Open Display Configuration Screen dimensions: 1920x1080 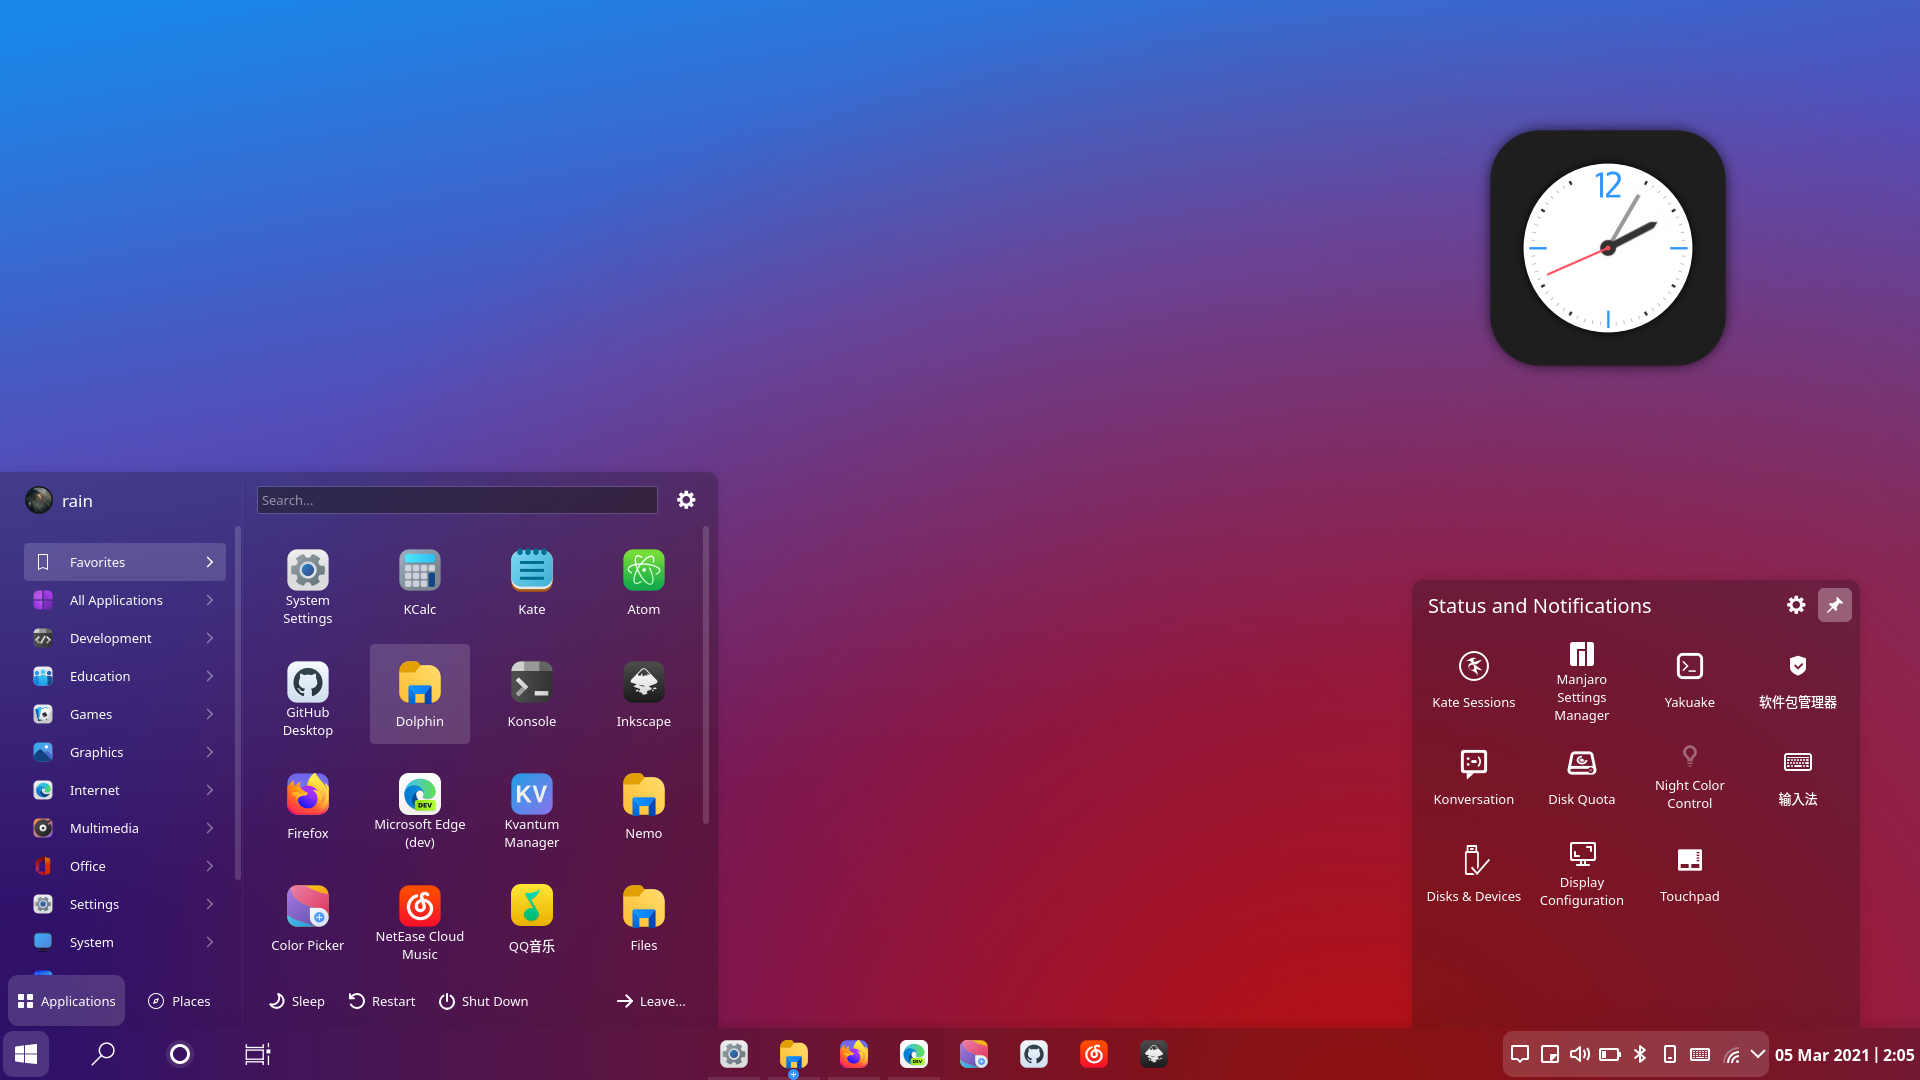pos(1581,874)
